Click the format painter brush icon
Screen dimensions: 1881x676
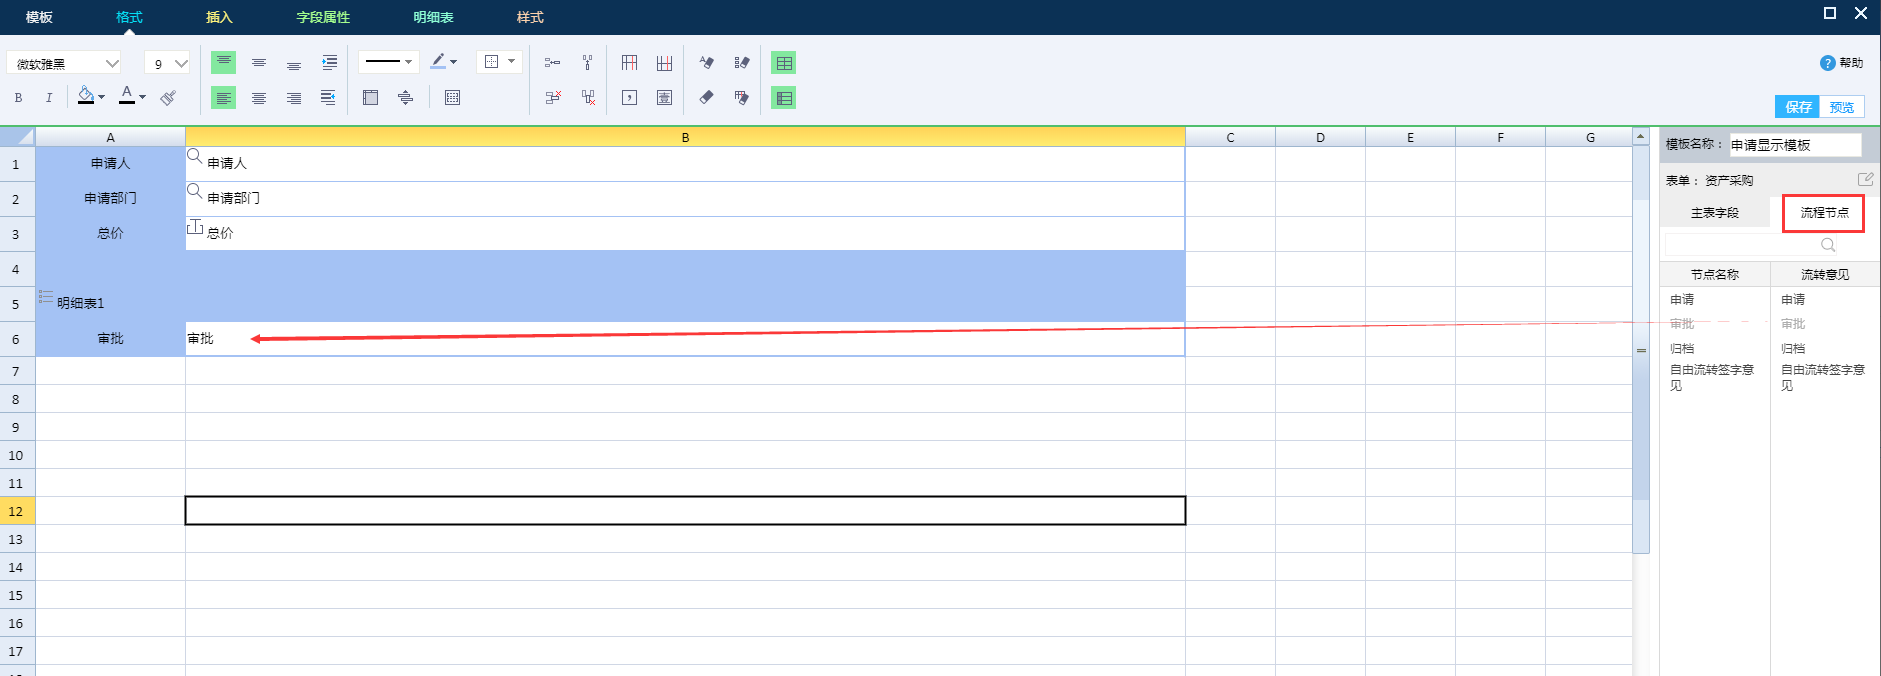(x=168, y=98)
